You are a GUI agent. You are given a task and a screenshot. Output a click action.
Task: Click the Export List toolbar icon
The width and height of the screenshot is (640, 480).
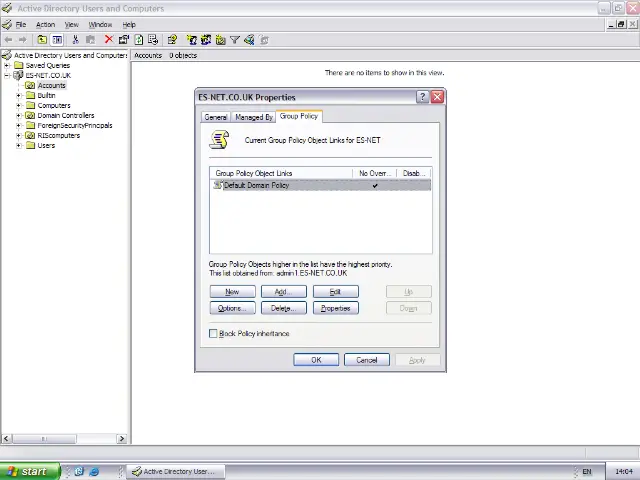click(x=153, y=40)
